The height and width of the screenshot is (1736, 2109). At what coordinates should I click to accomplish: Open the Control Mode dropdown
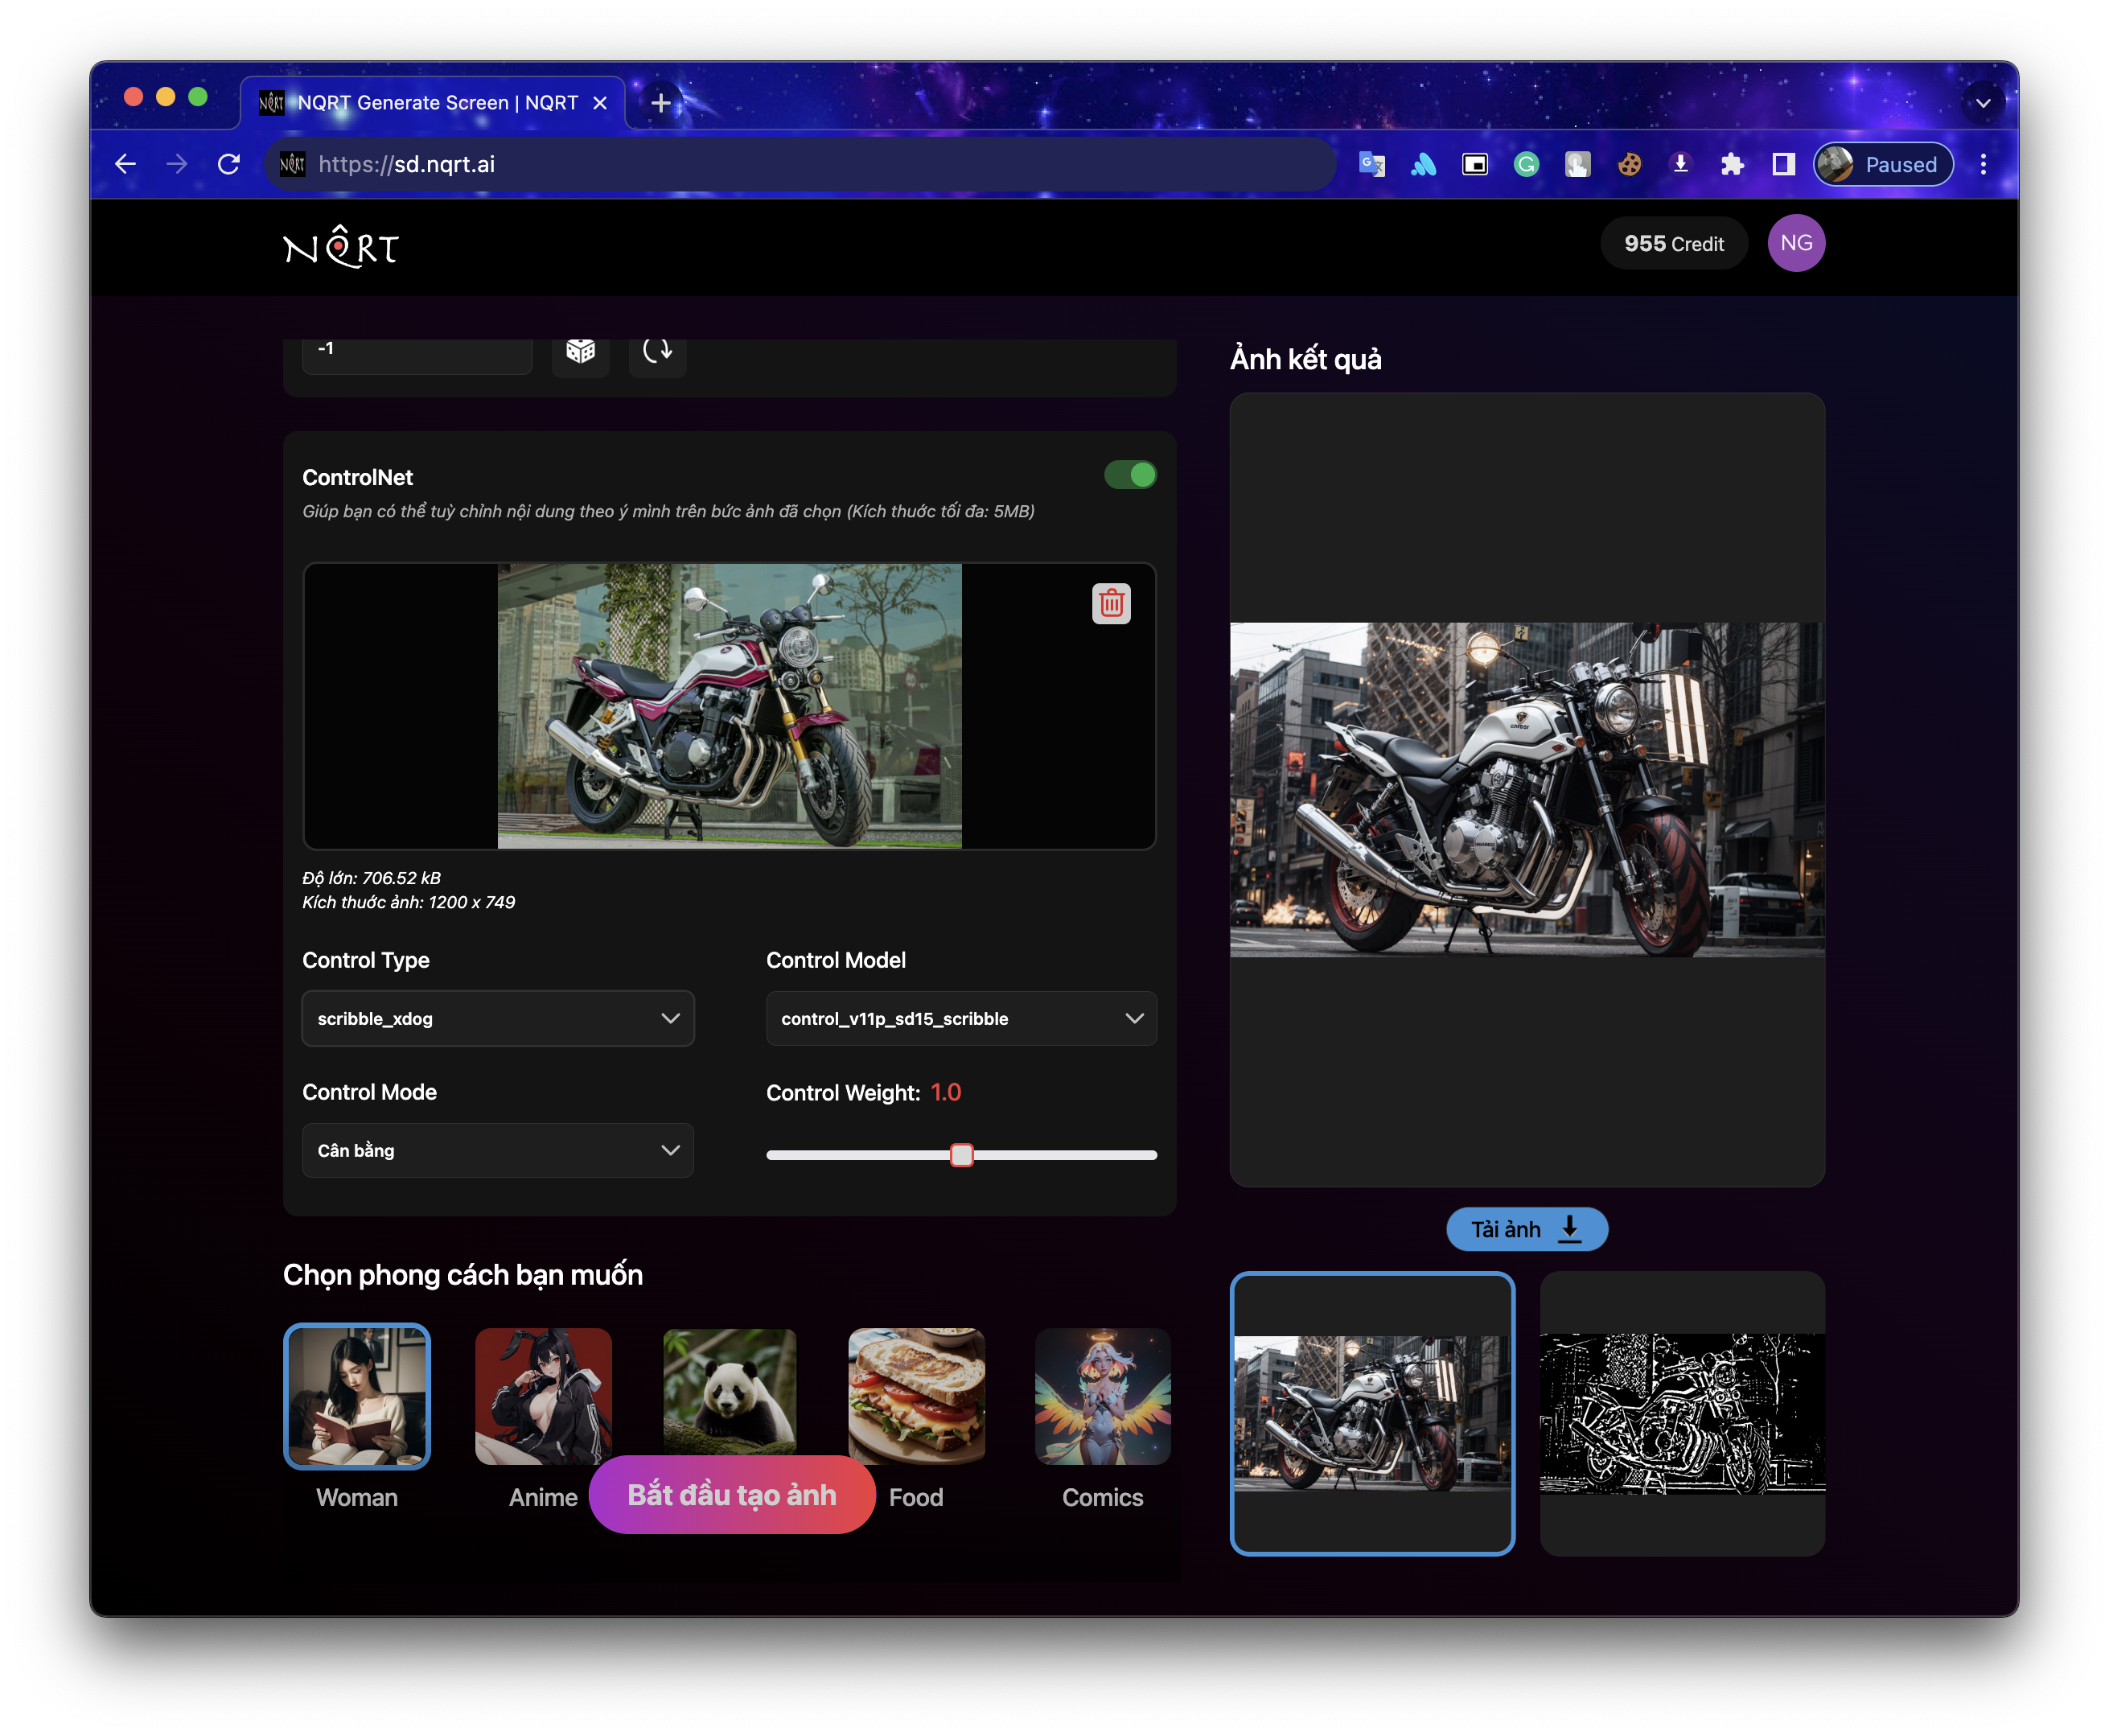click(498, 1150)
